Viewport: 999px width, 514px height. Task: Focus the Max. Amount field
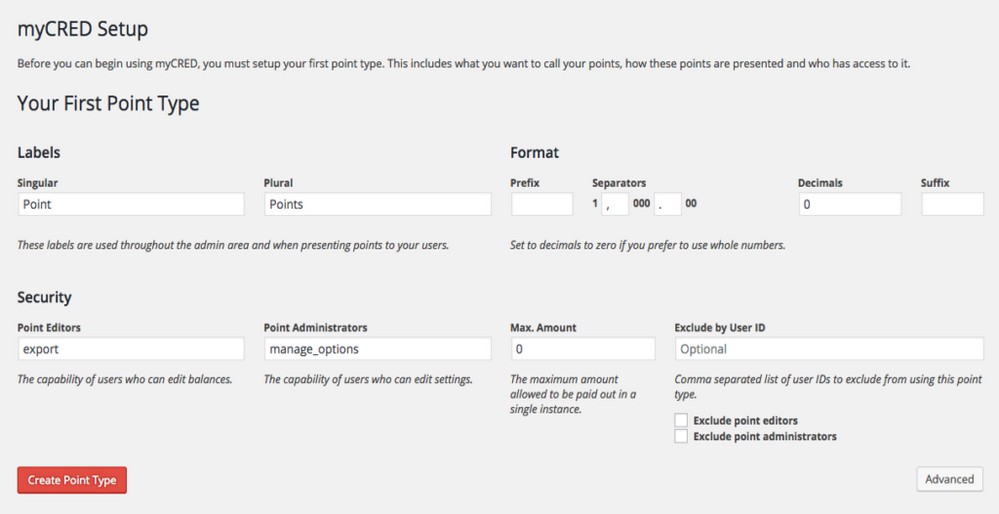tap(582, 349)
